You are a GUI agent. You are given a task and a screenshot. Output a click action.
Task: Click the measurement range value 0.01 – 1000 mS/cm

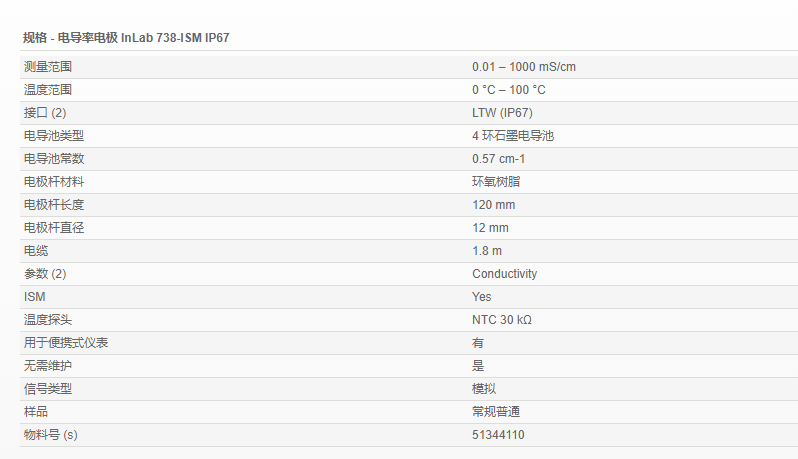click(x=524, y=67)
